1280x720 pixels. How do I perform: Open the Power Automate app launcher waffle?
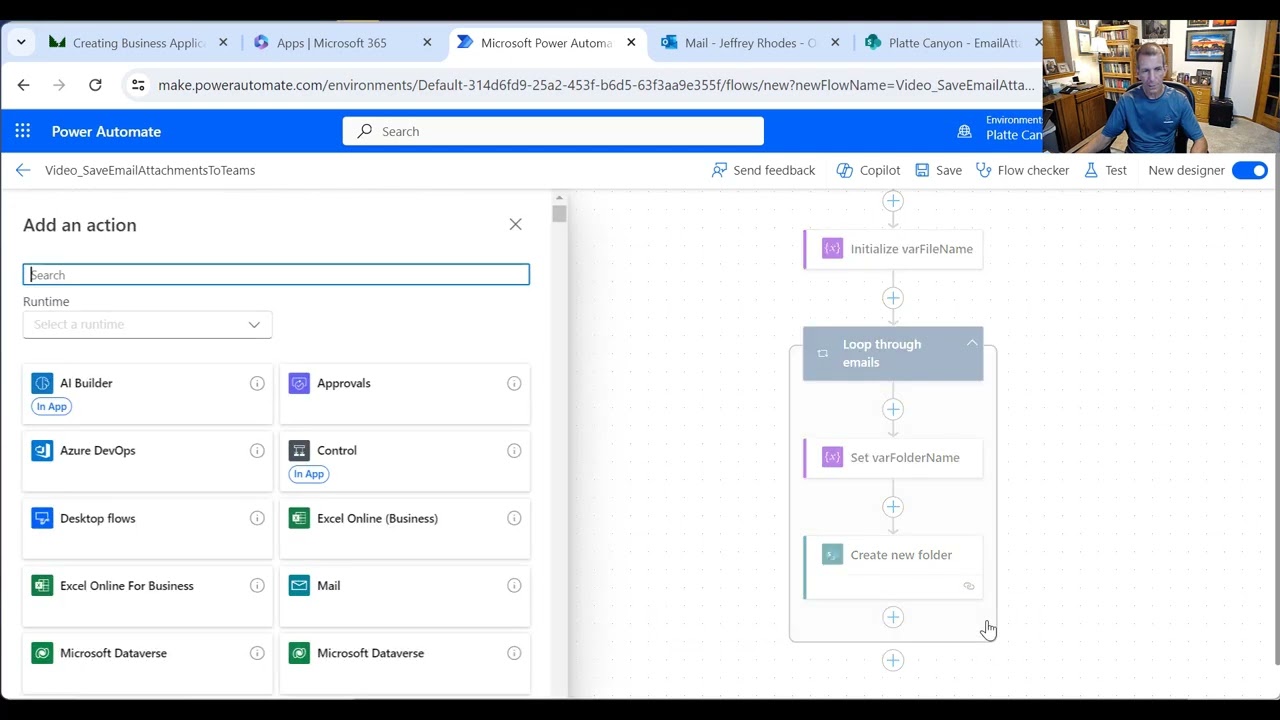pyautogui.click(x=23, y=131)
